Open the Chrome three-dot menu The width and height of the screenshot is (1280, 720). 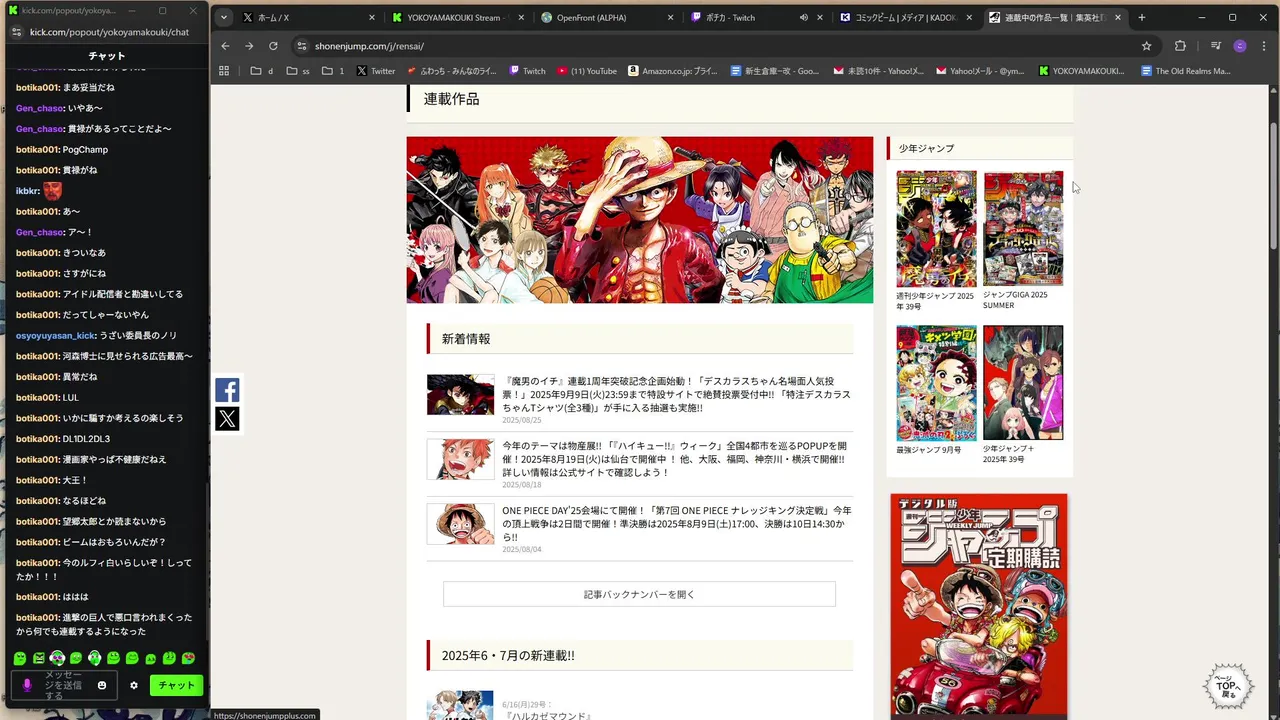(x=1264, y=46)
